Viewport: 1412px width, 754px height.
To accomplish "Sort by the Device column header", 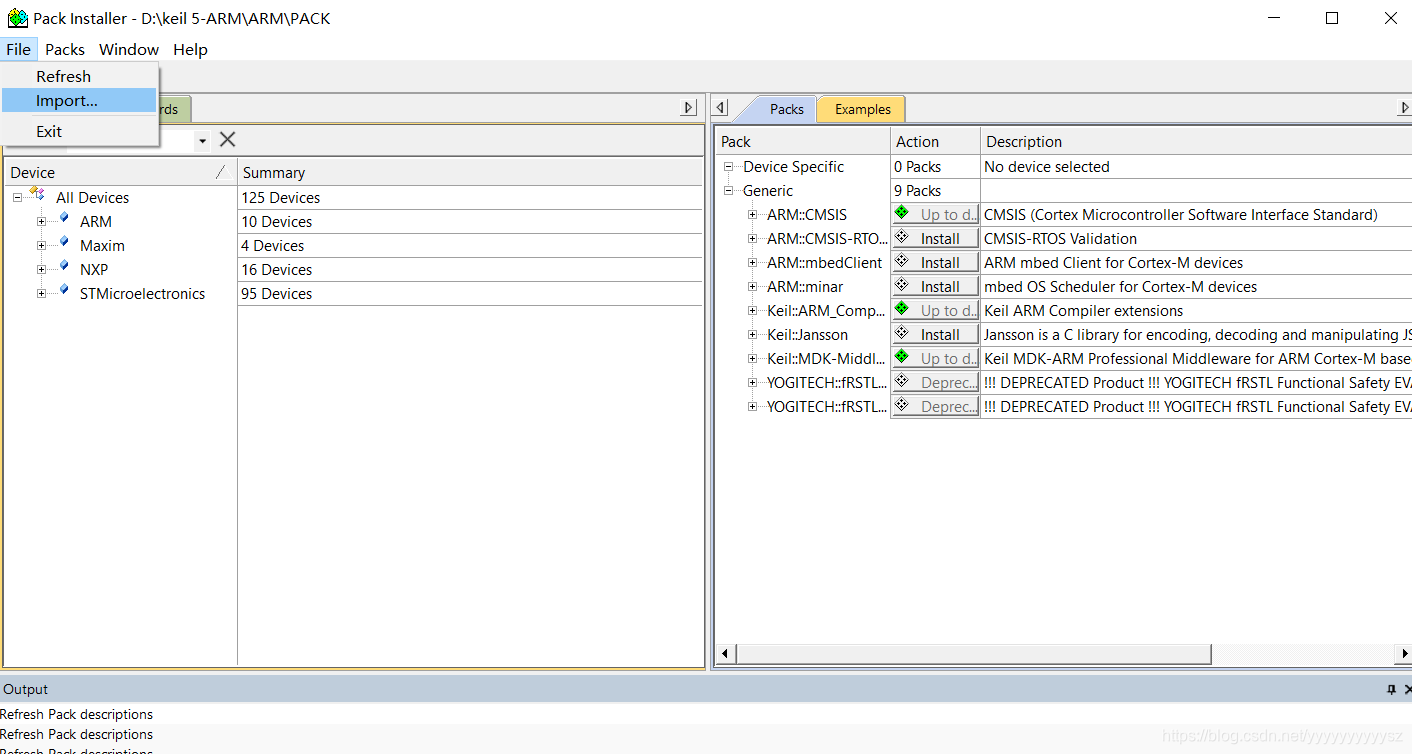I will click(x=120, y=172).
